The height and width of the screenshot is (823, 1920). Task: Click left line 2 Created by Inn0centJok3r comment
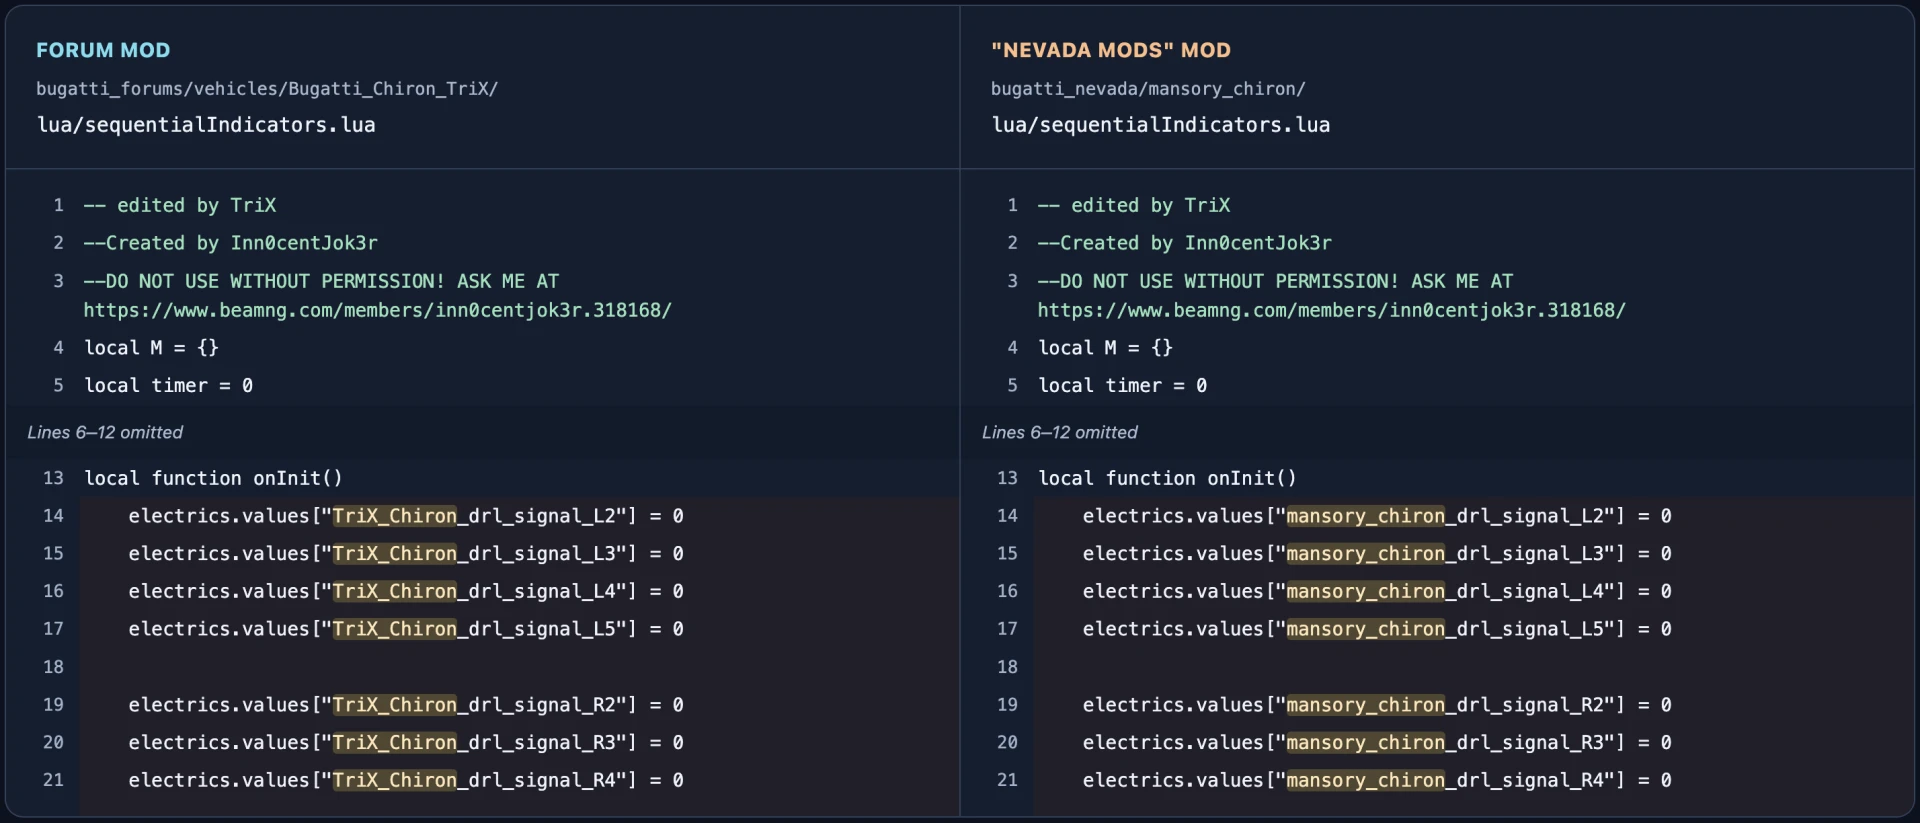[x=231, y=243]
